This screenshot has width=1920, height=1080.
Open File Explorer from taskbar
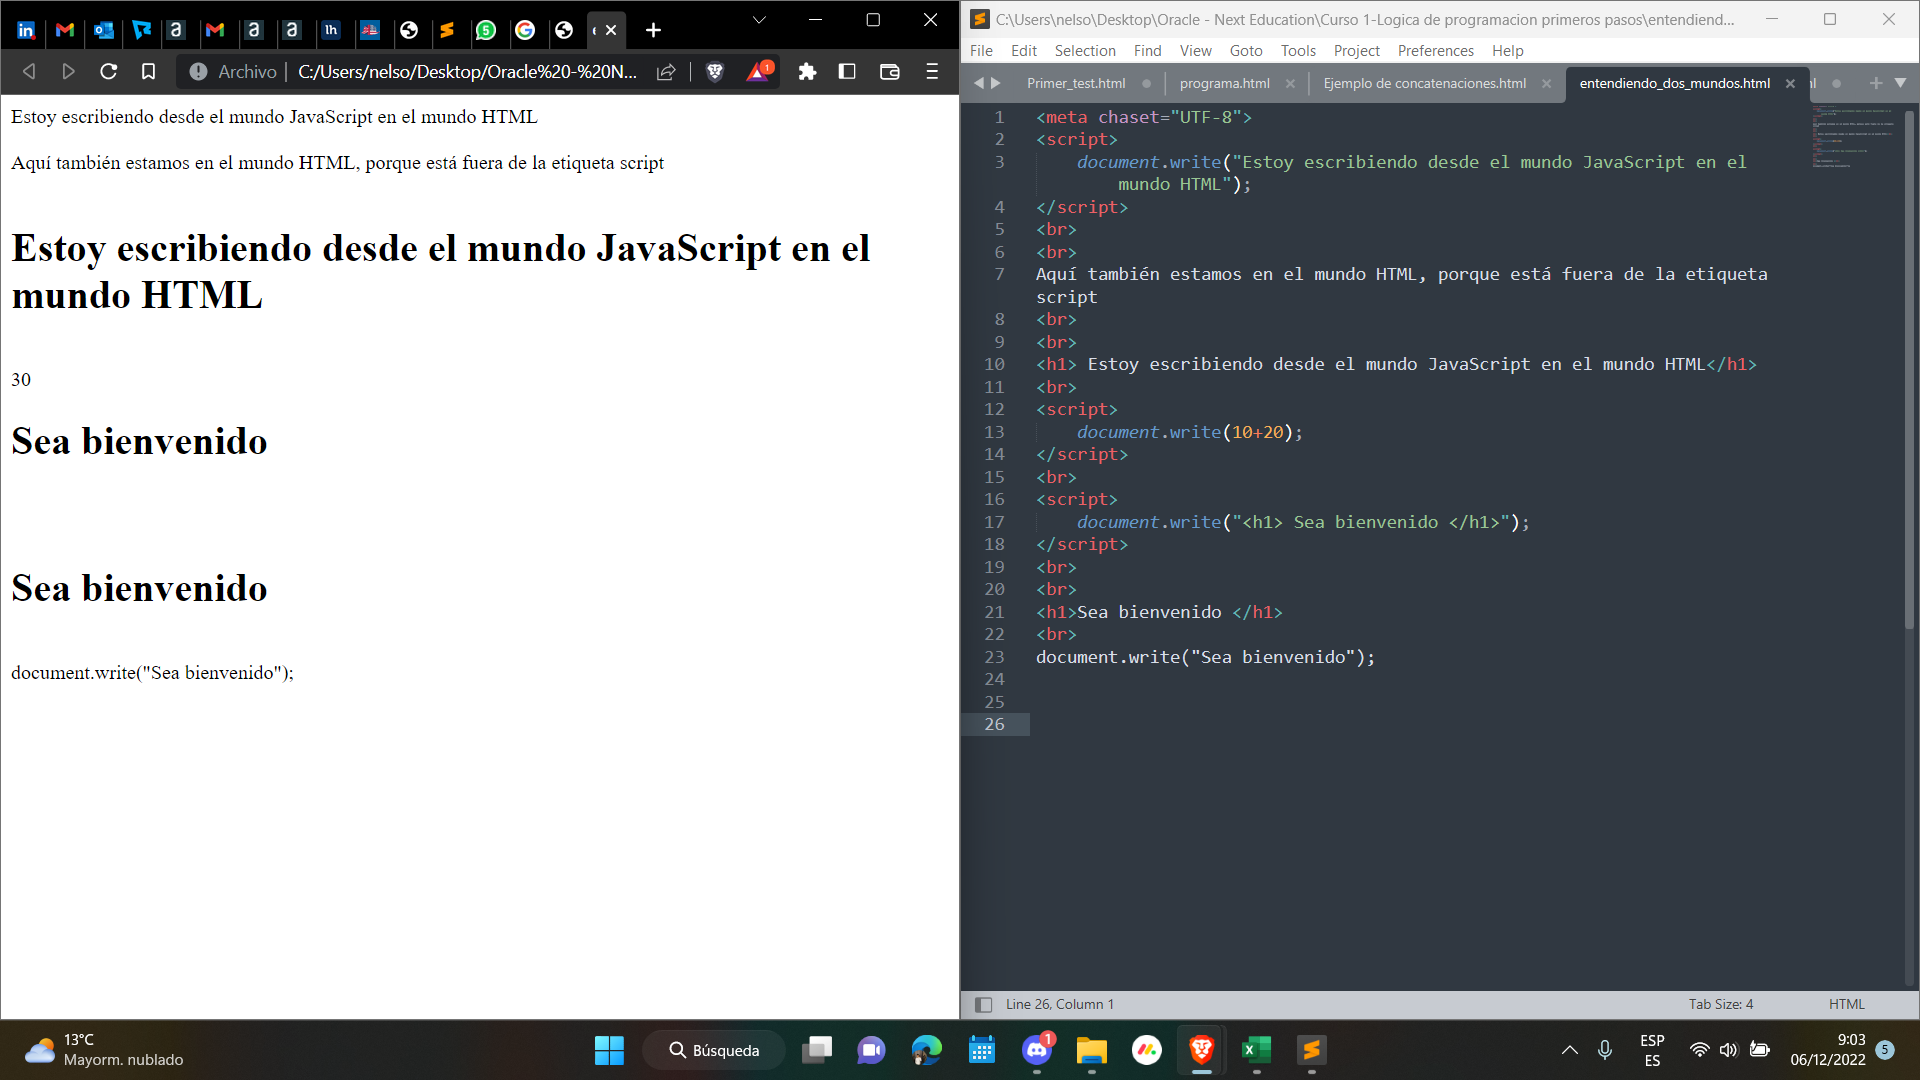tap(1092, 1050)
